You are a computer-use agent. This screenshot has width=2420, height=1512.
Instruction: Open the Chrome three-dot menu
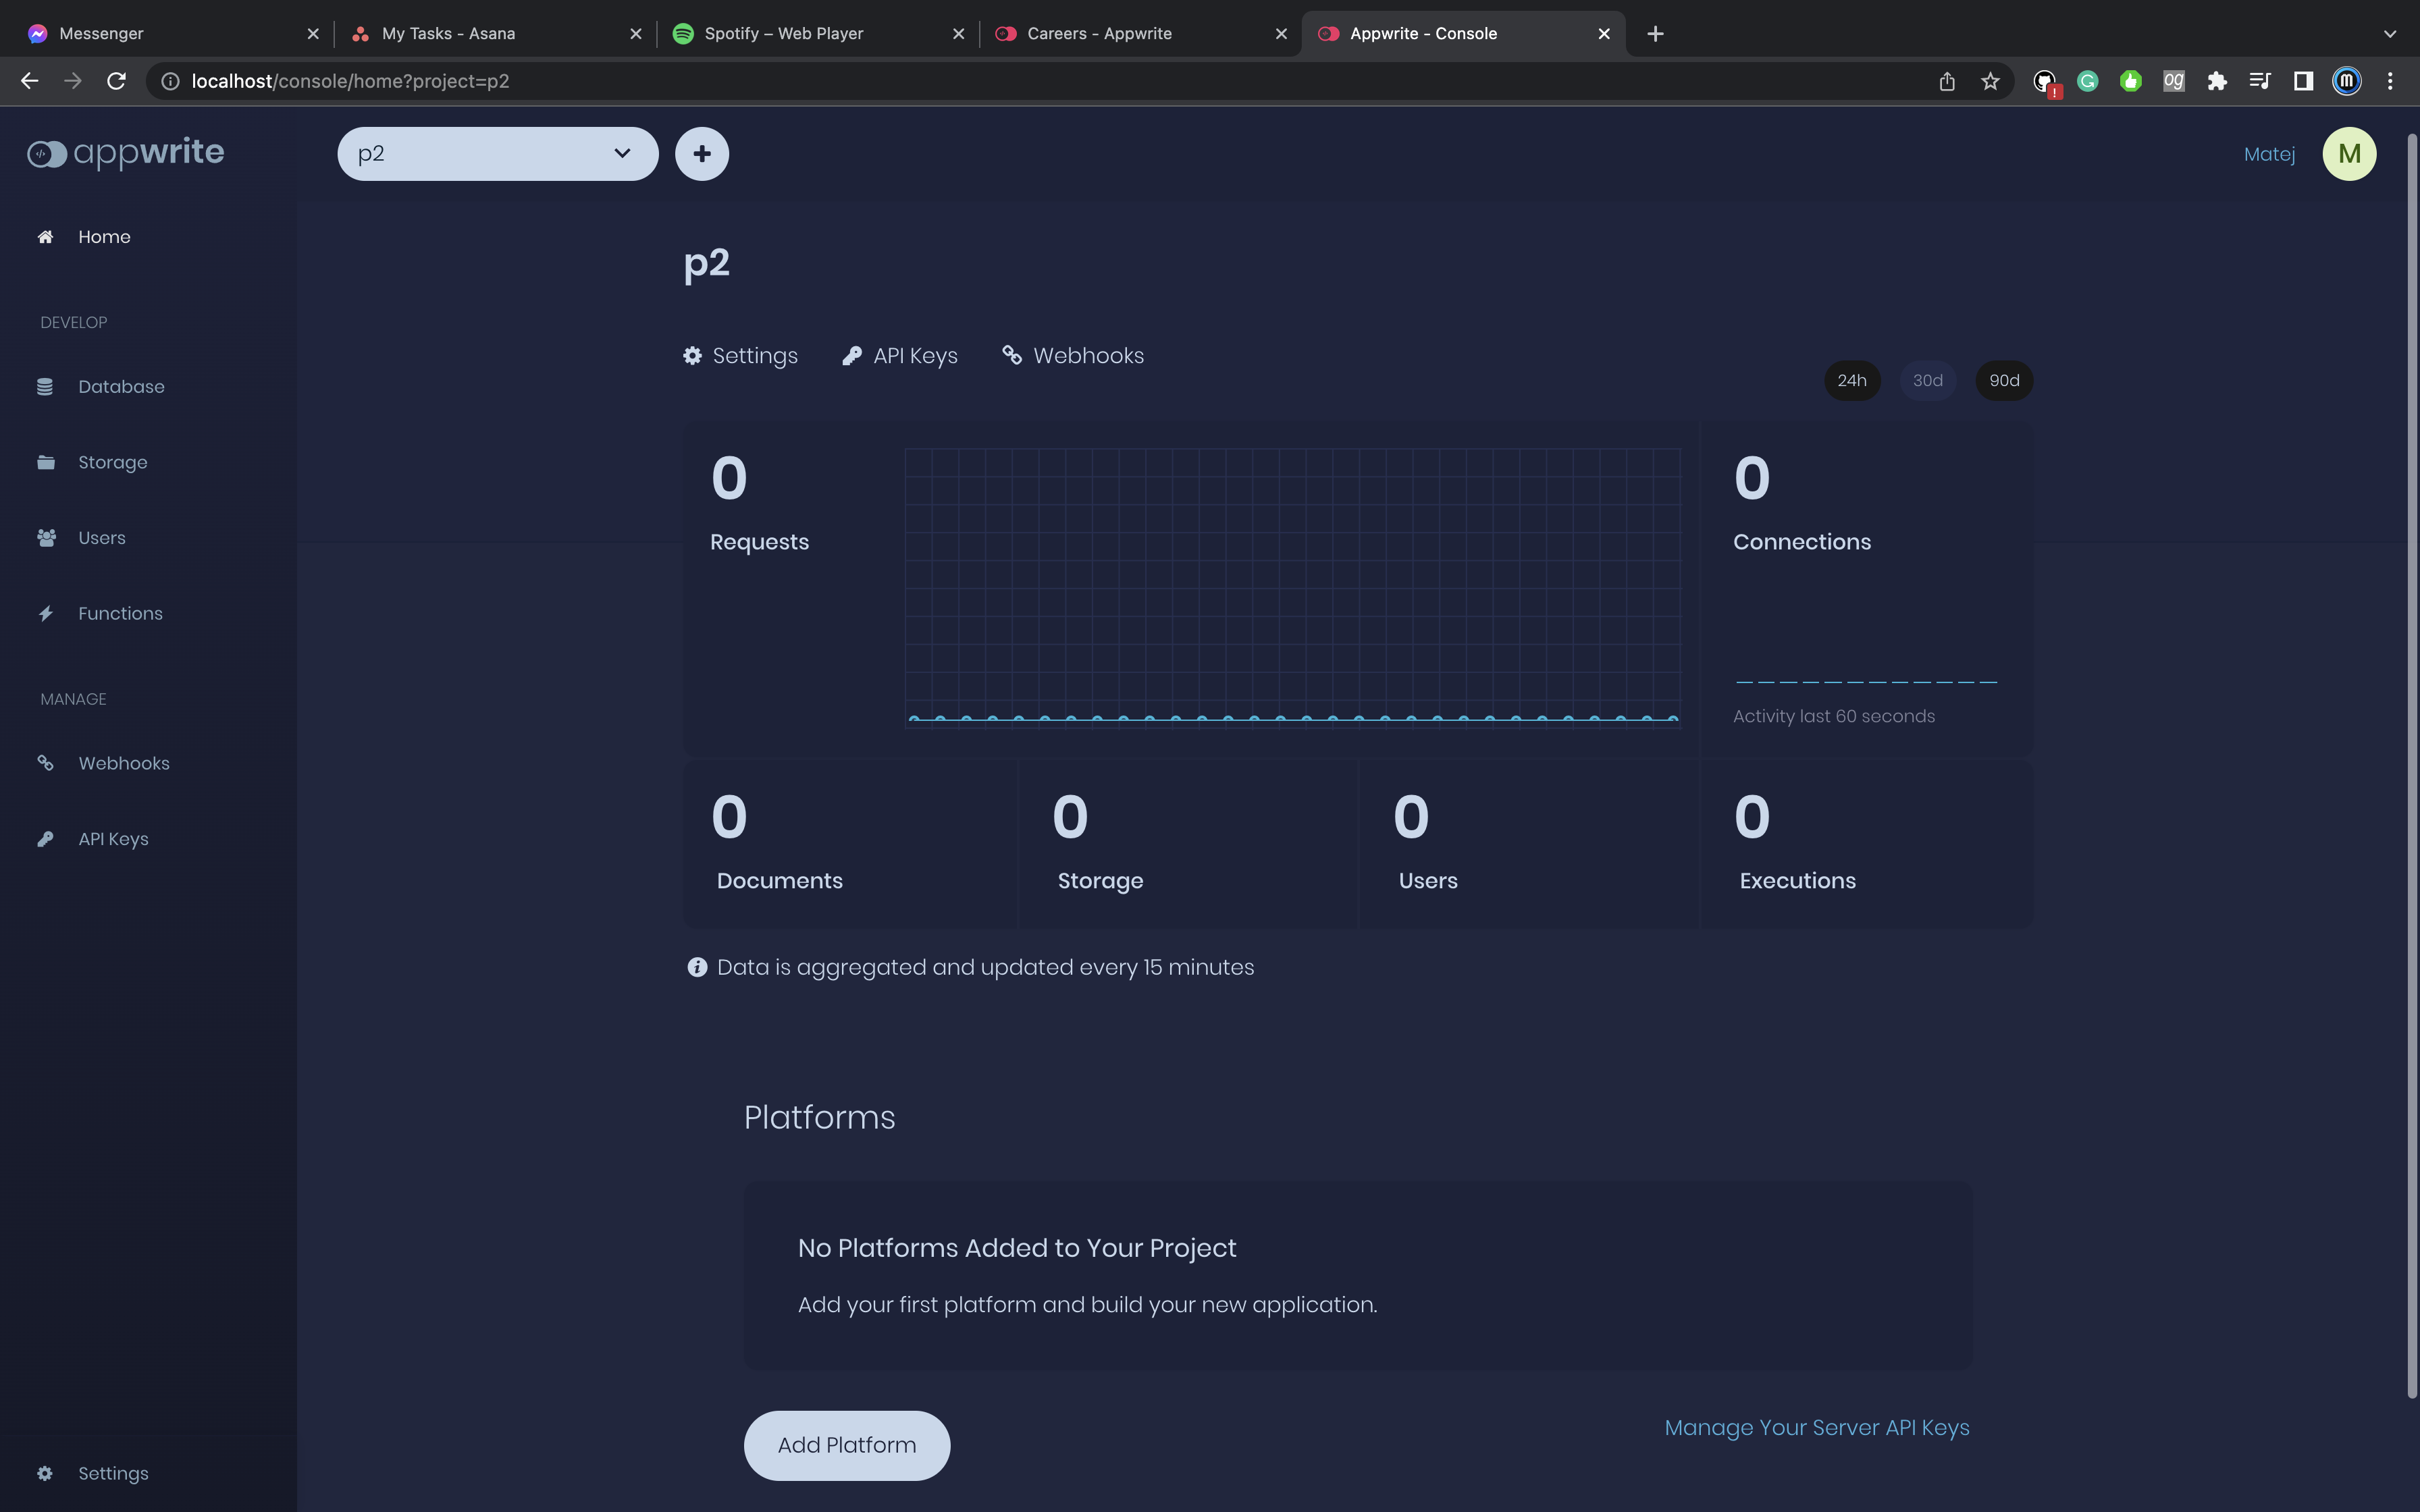[x=2390, y=81]
